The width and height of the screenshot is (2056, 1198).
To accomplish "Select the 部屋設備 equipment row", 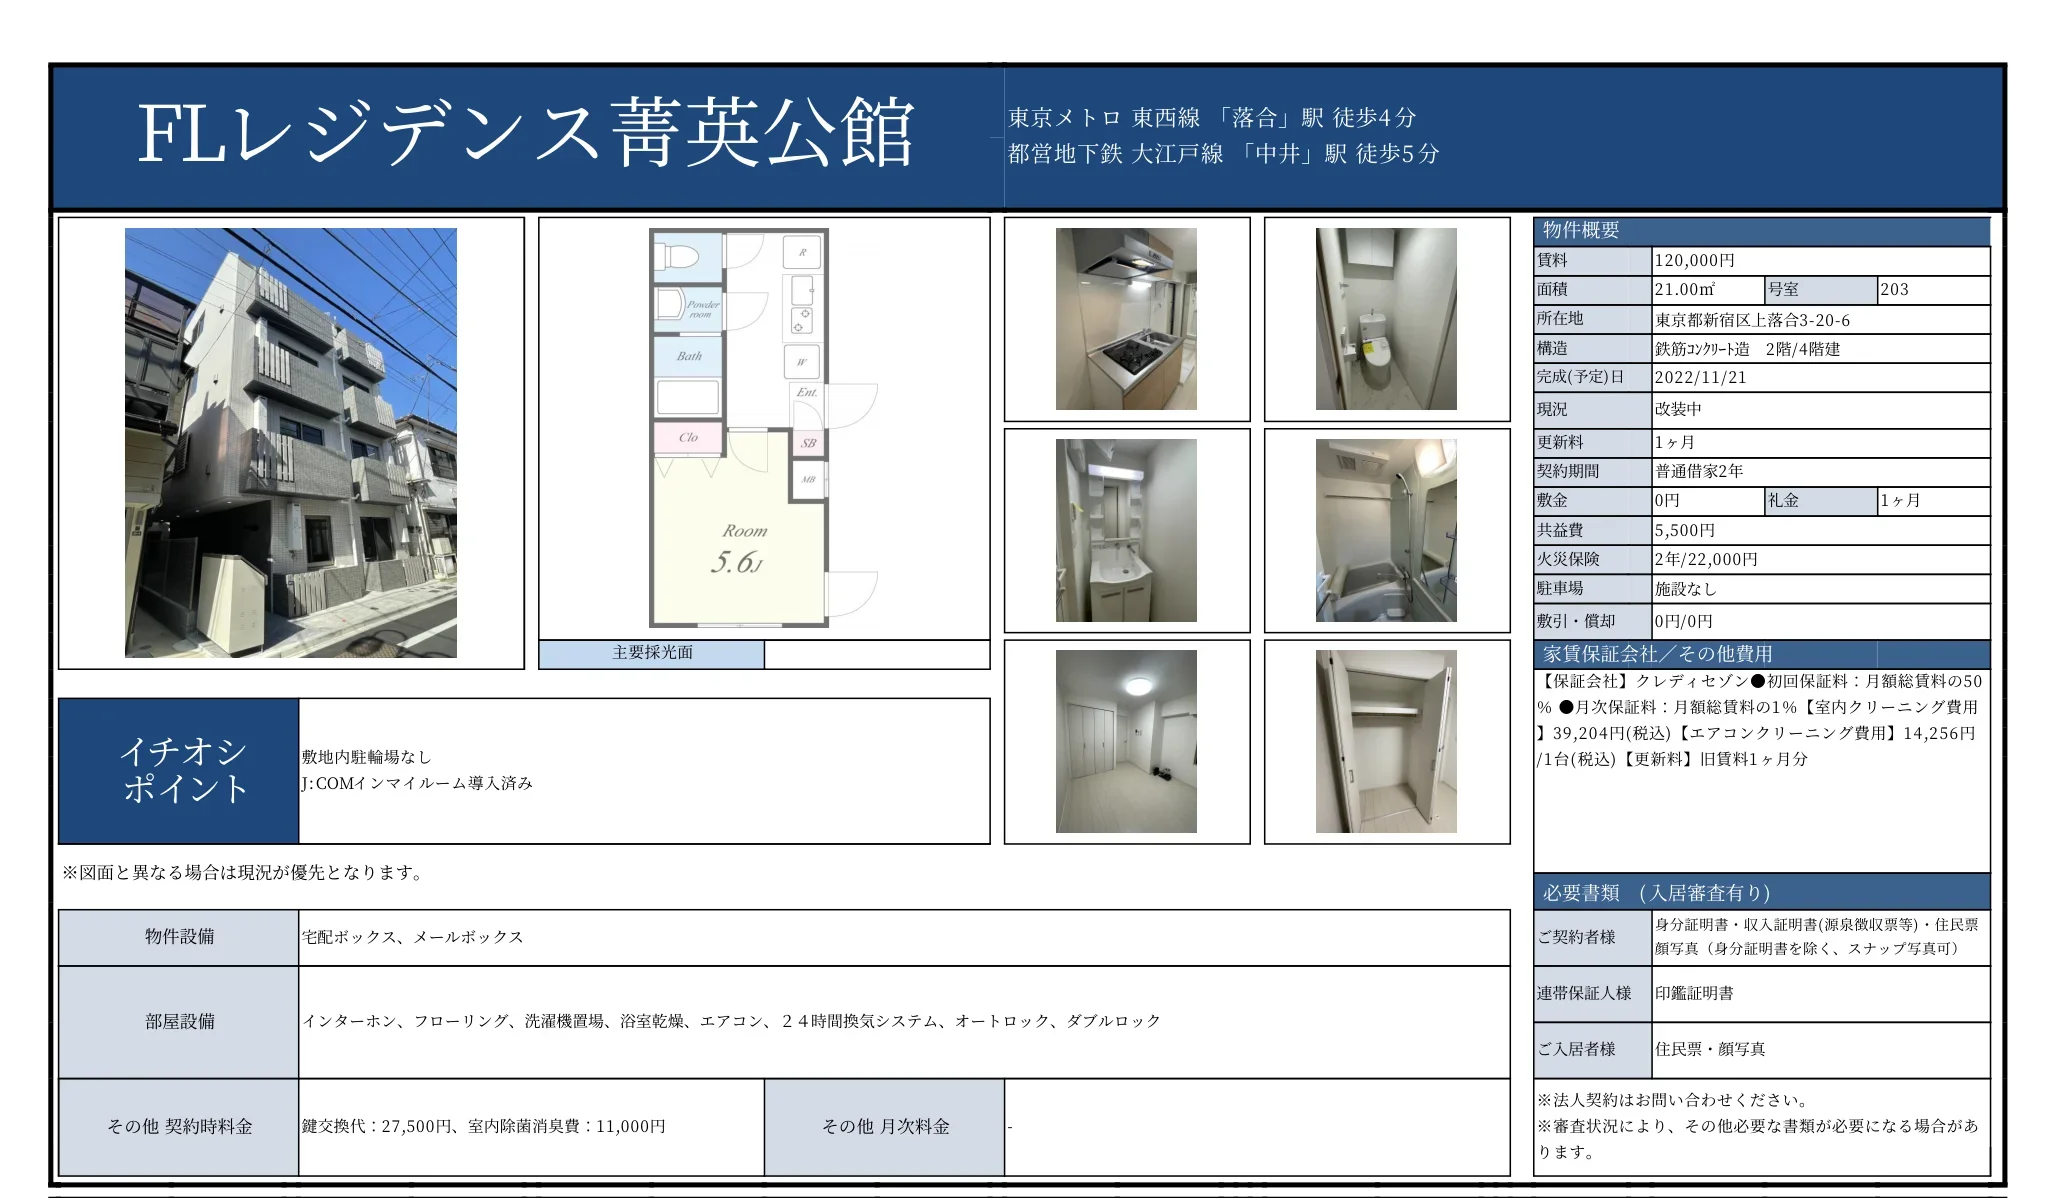I will [178, 1022].
